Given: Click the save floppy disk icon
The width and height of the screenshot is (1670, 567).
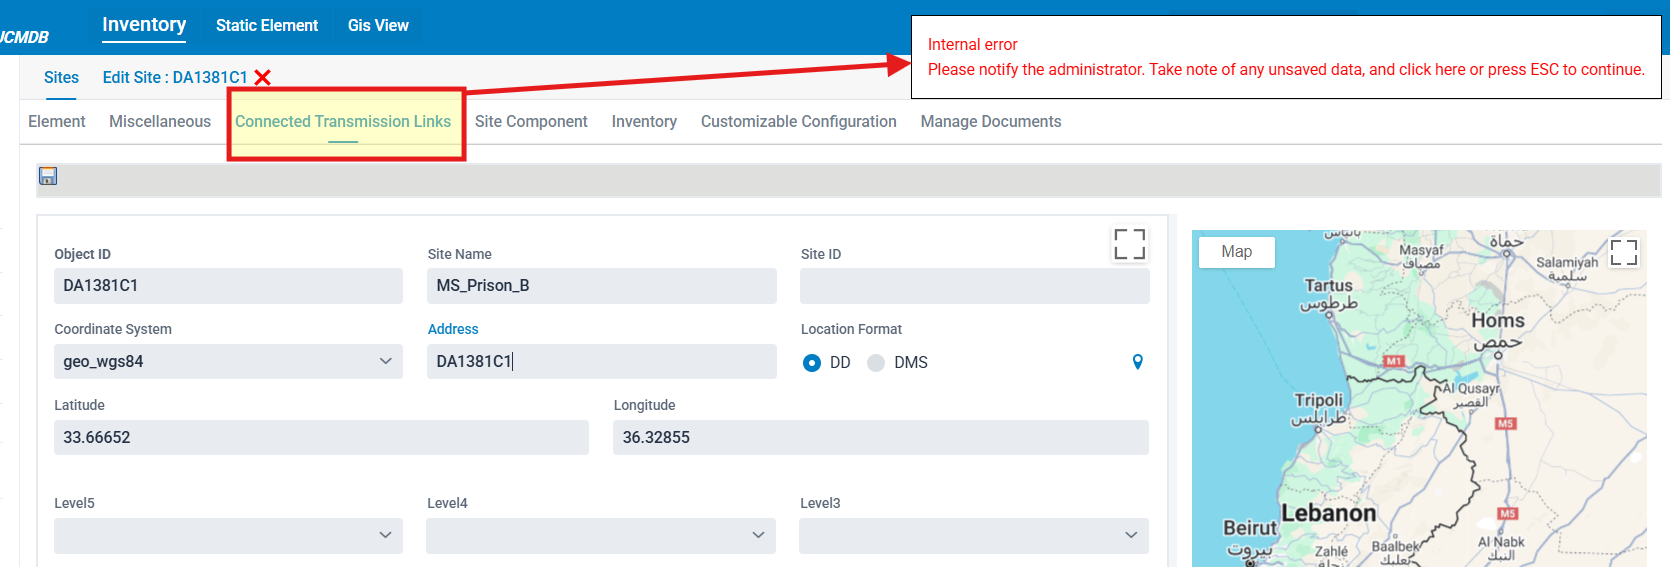Looking at the screenshot, I should (x=48, y=176).
